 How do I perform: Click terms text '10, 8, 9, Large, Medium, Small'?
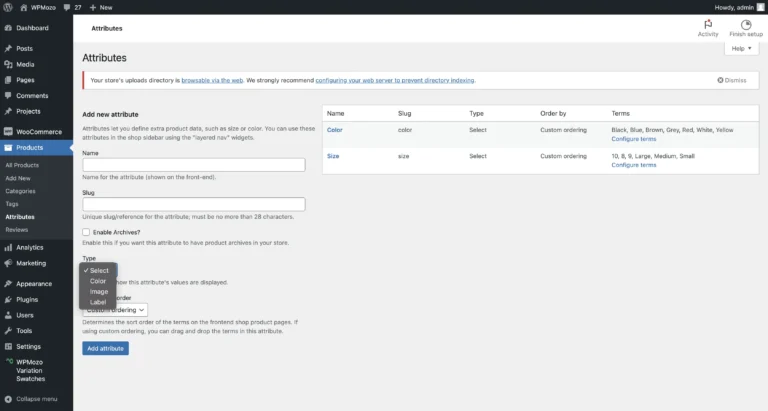[x=653, y=156]
